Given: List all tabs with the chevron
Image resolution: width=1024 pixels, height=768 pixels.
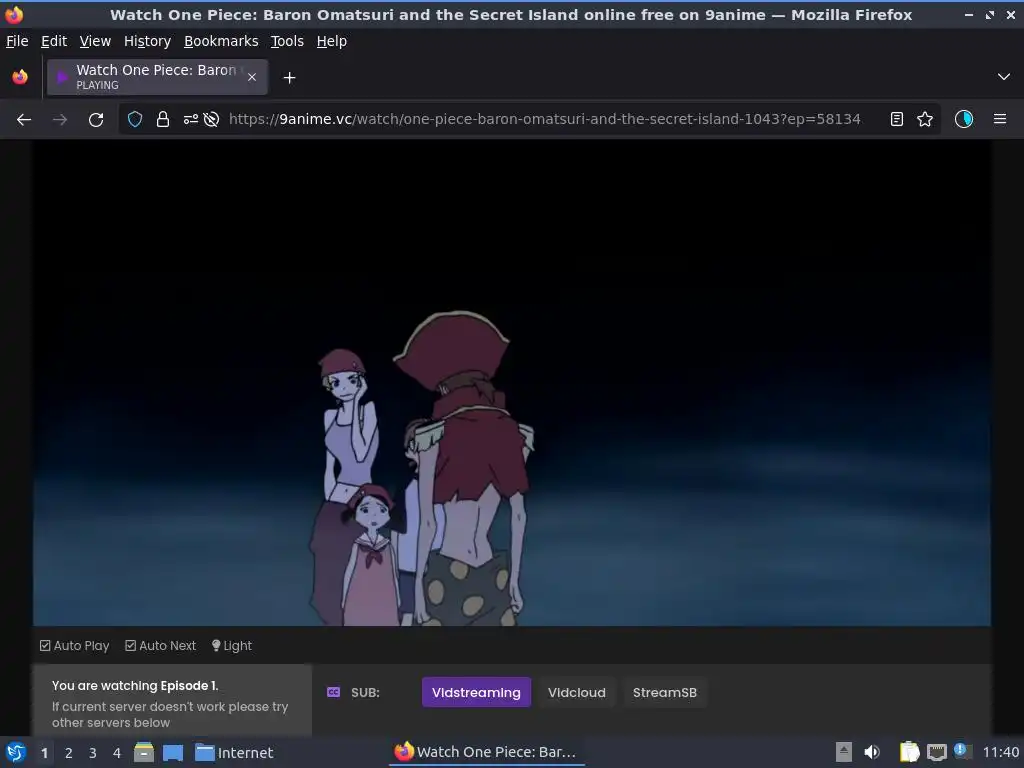Looking at the screenshot, I should [1004, 77].
